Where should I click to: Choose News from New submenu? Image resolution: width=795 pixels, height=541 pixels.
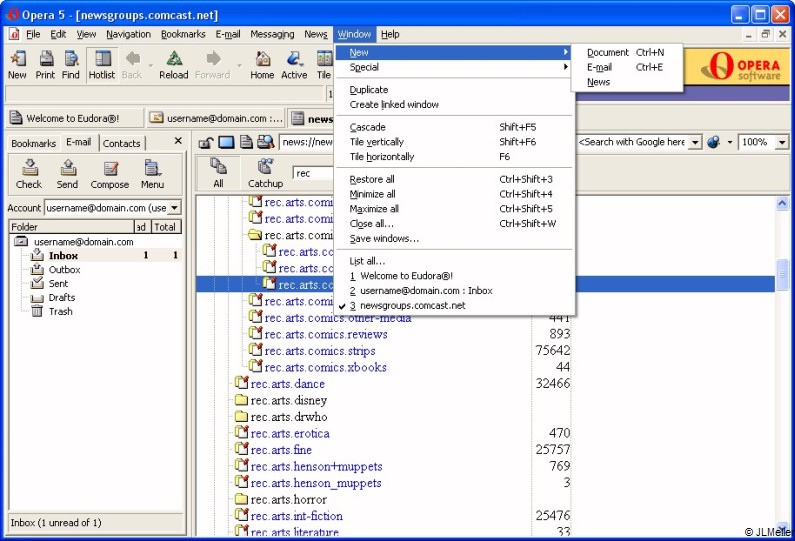[627, 82]
